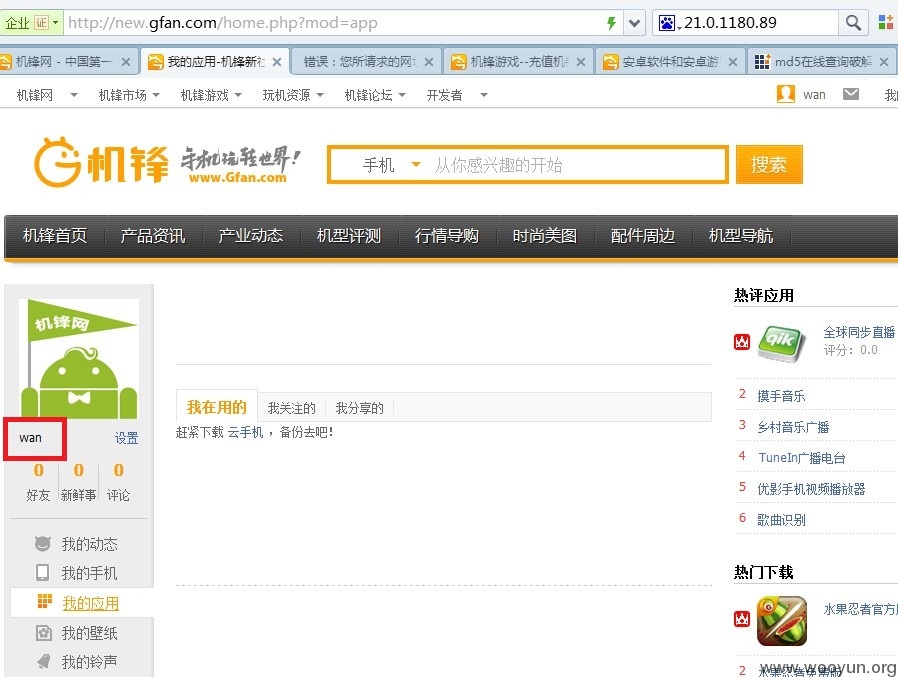Close the 错误：您所请求的网 tab
This screenshot has height=677, width=898.
point(428,62)
